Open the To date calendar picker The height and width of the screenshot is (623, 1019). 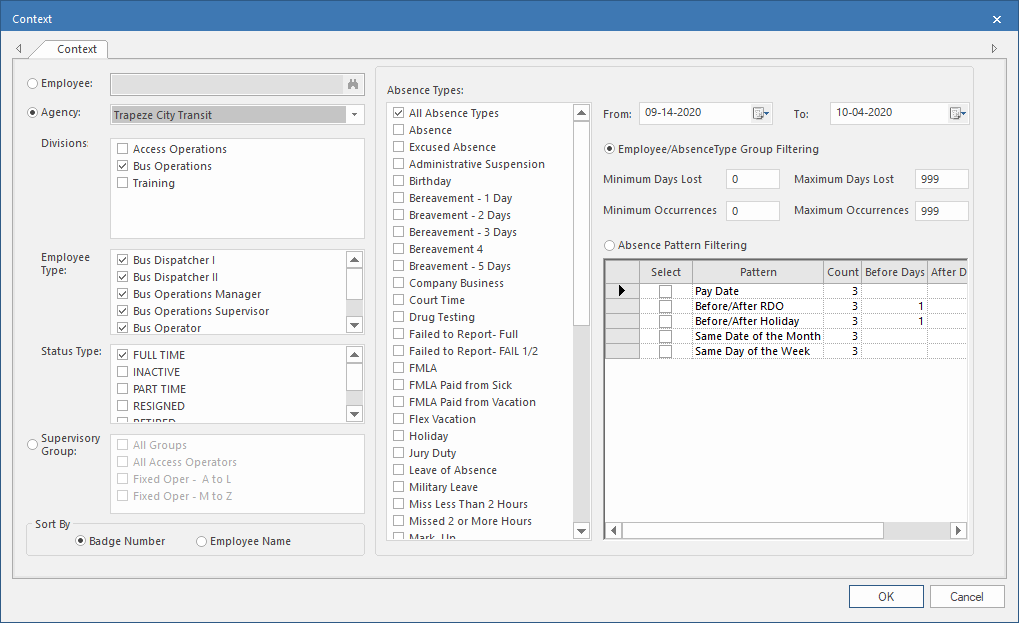pyautogui.click(x=957, y=114)
